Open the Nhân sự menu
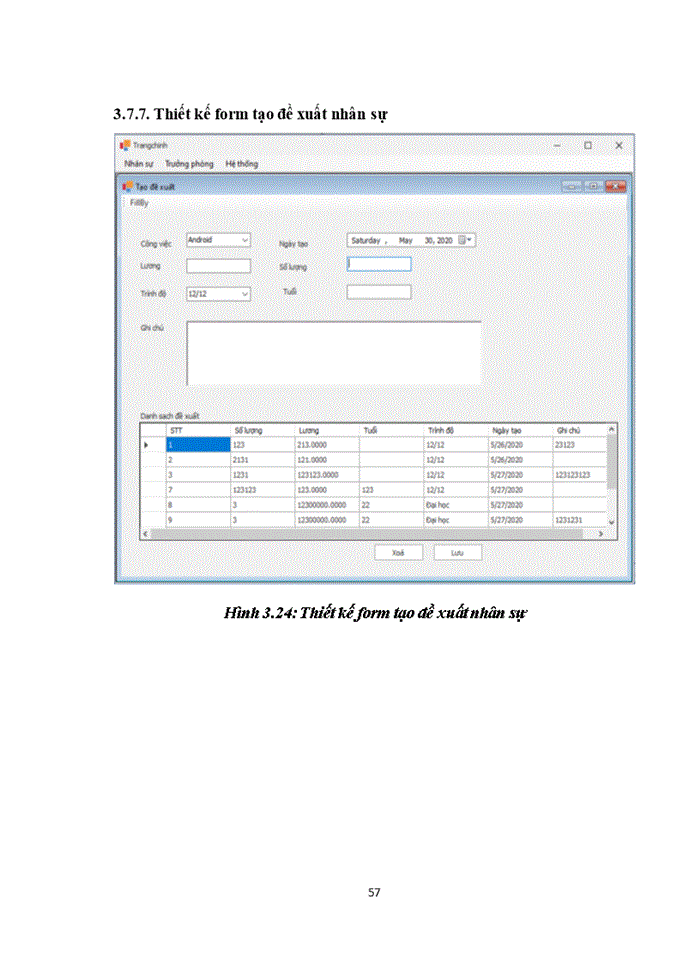Viewport: 700px width, 960px height. 138,164
